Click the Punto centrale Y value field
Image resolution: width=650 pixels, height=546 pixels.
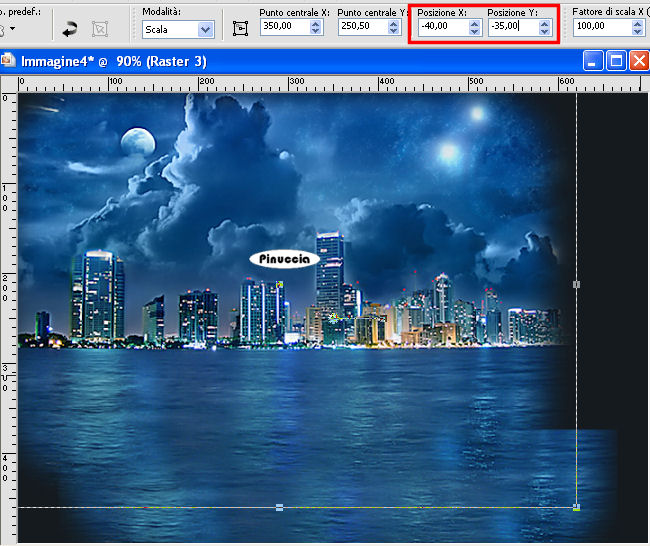tap(364, 27)
